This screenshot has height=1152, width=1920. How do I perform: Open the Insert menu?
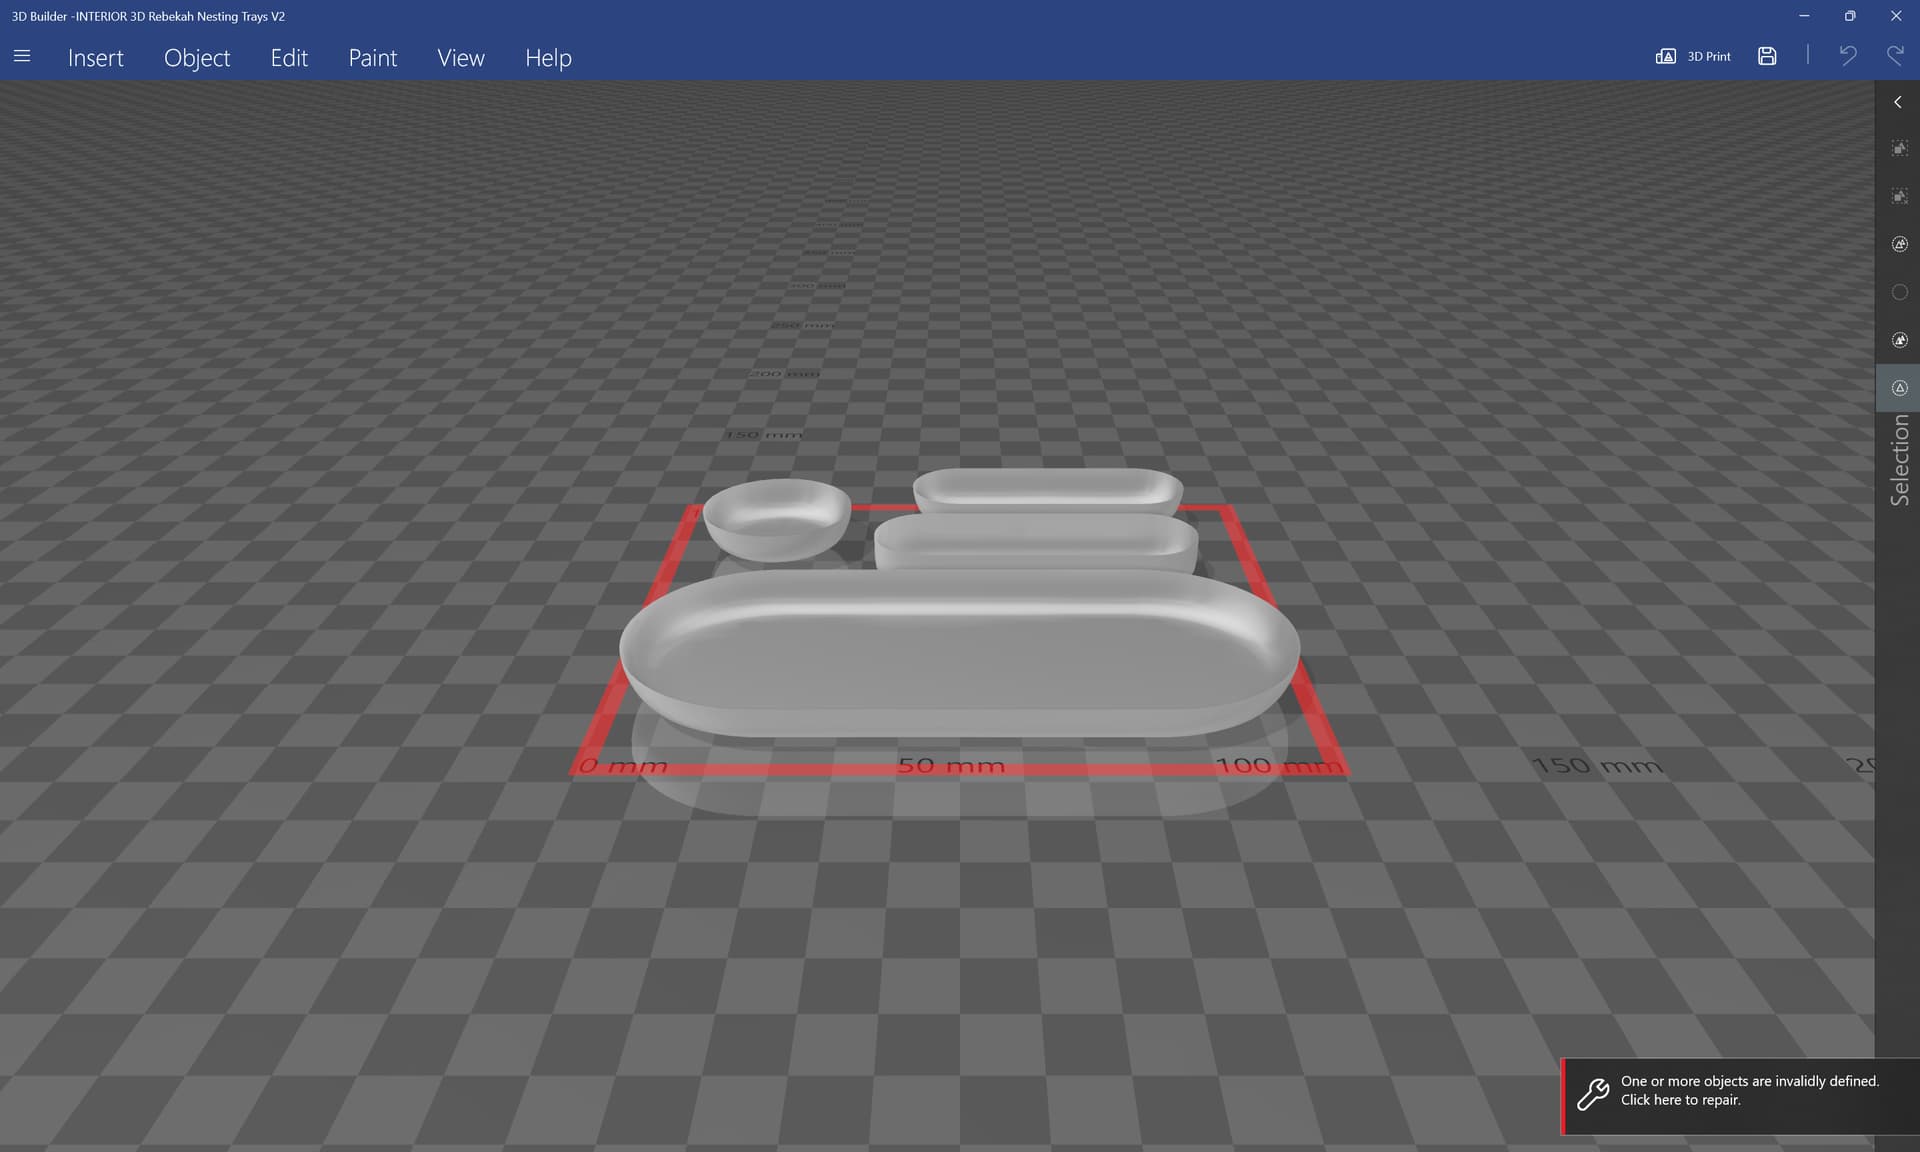(x=96, y=58)
